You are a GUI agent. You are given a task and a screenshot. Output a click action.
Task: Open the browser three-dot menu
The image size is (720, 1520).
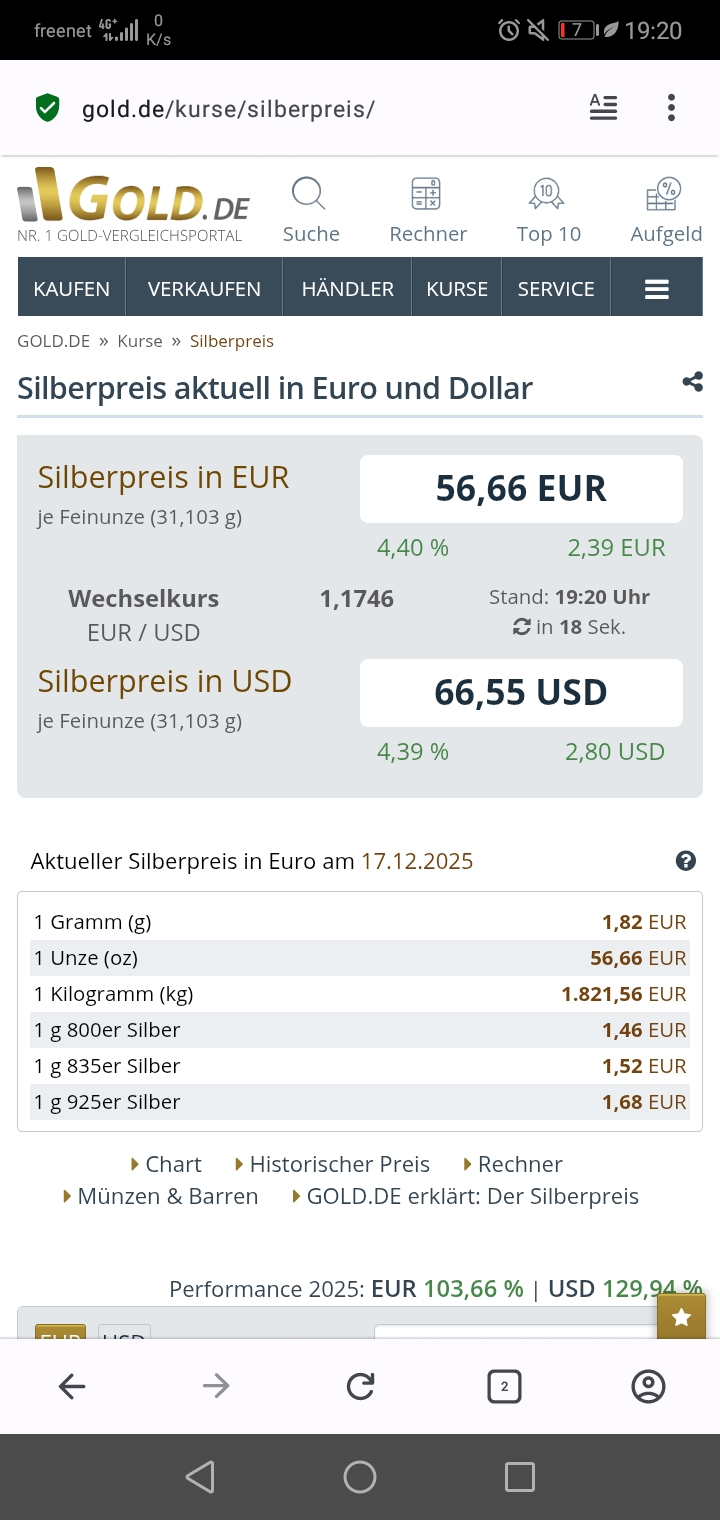click(671, 108)
